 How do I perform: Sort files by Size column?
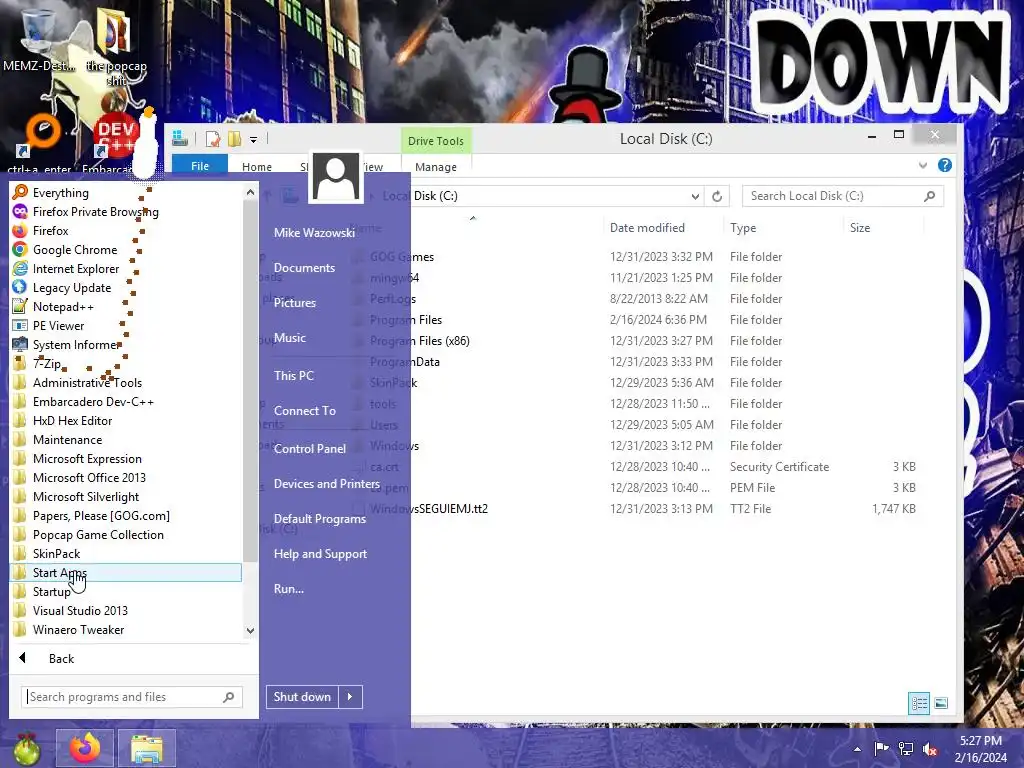click(x=860, y=228)
